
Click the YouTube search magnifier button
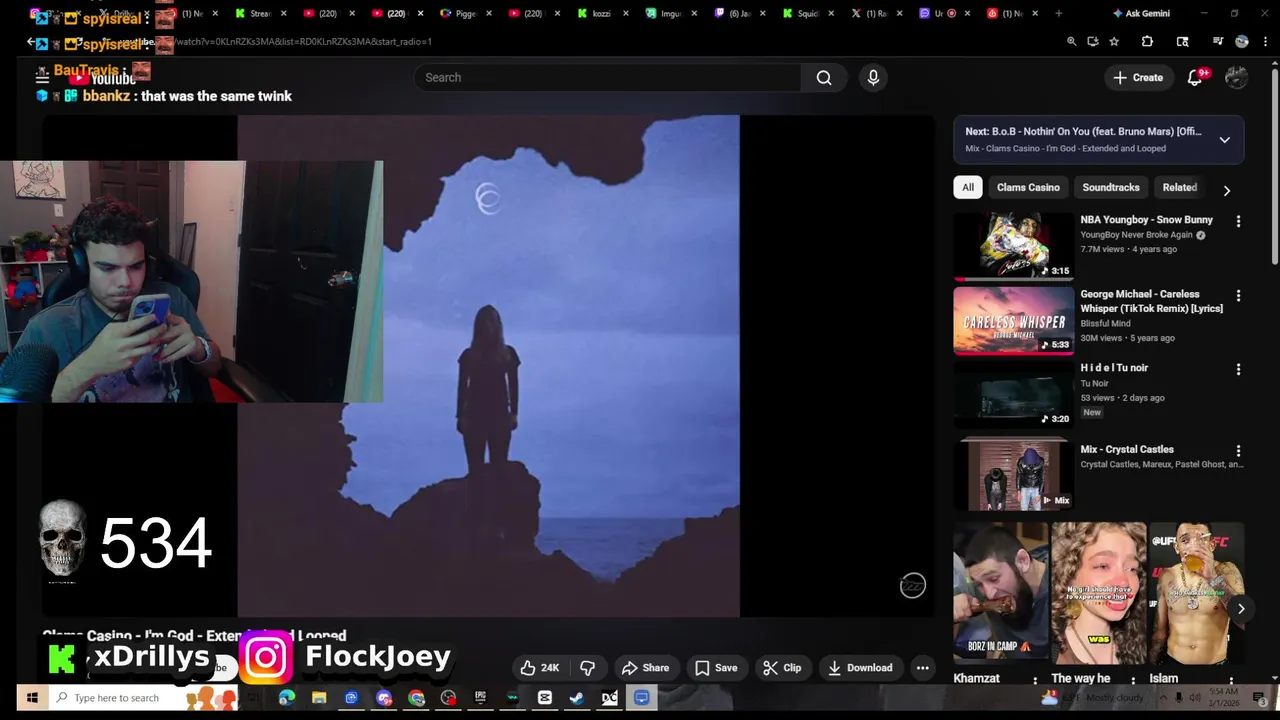point(824,78)
